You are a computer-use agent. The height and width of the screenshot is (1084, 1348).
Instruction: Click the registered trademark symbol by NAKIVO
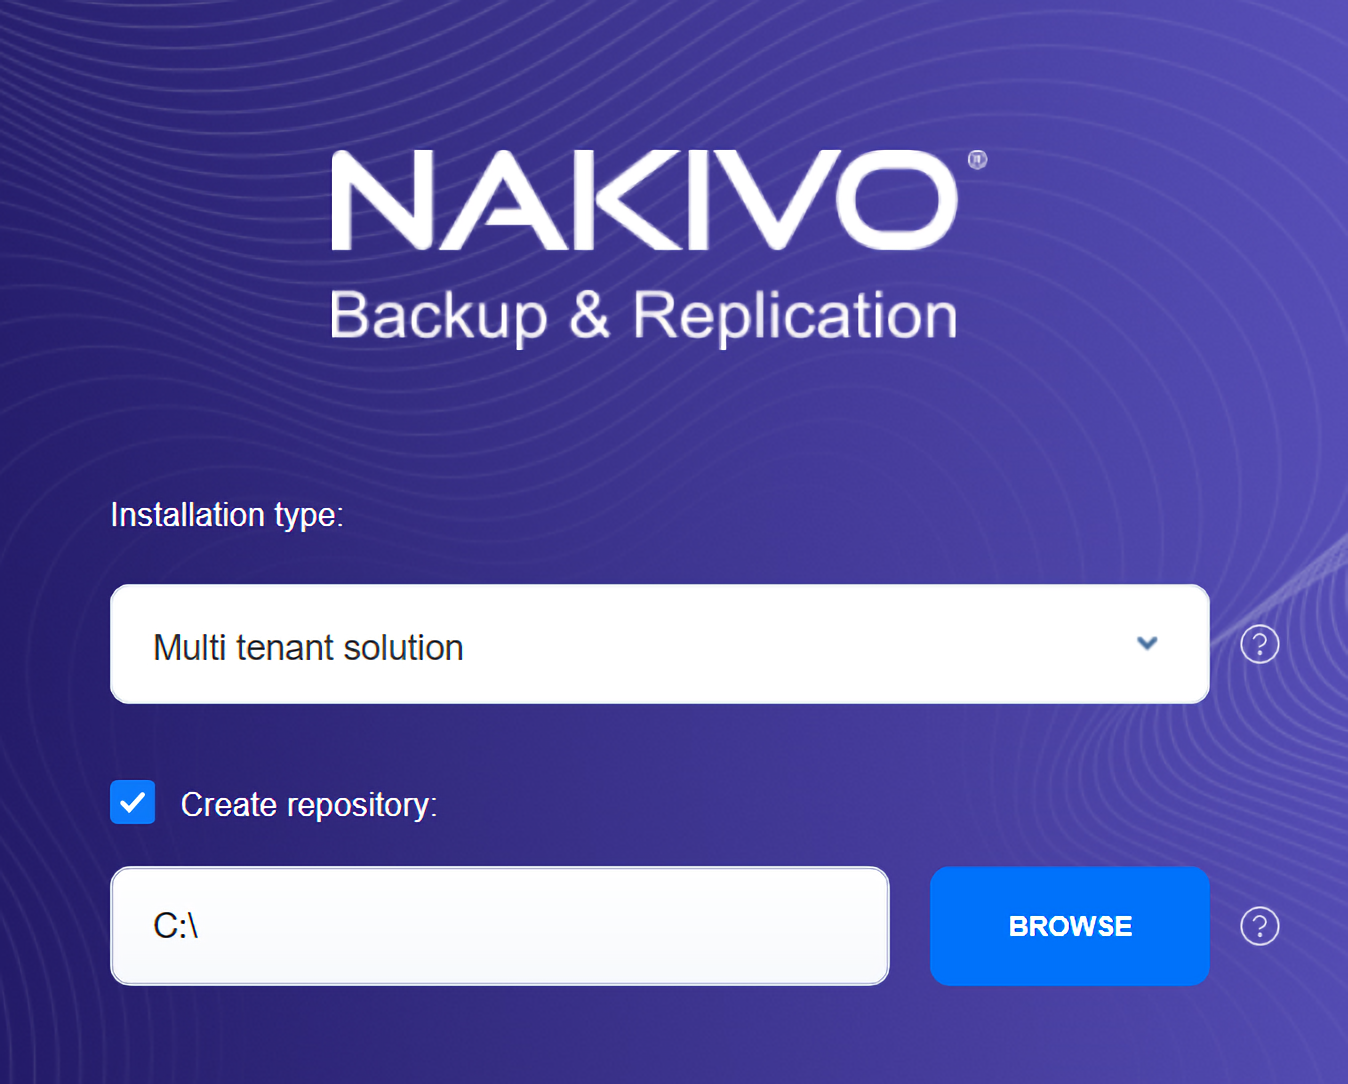(x=977, y=160)
